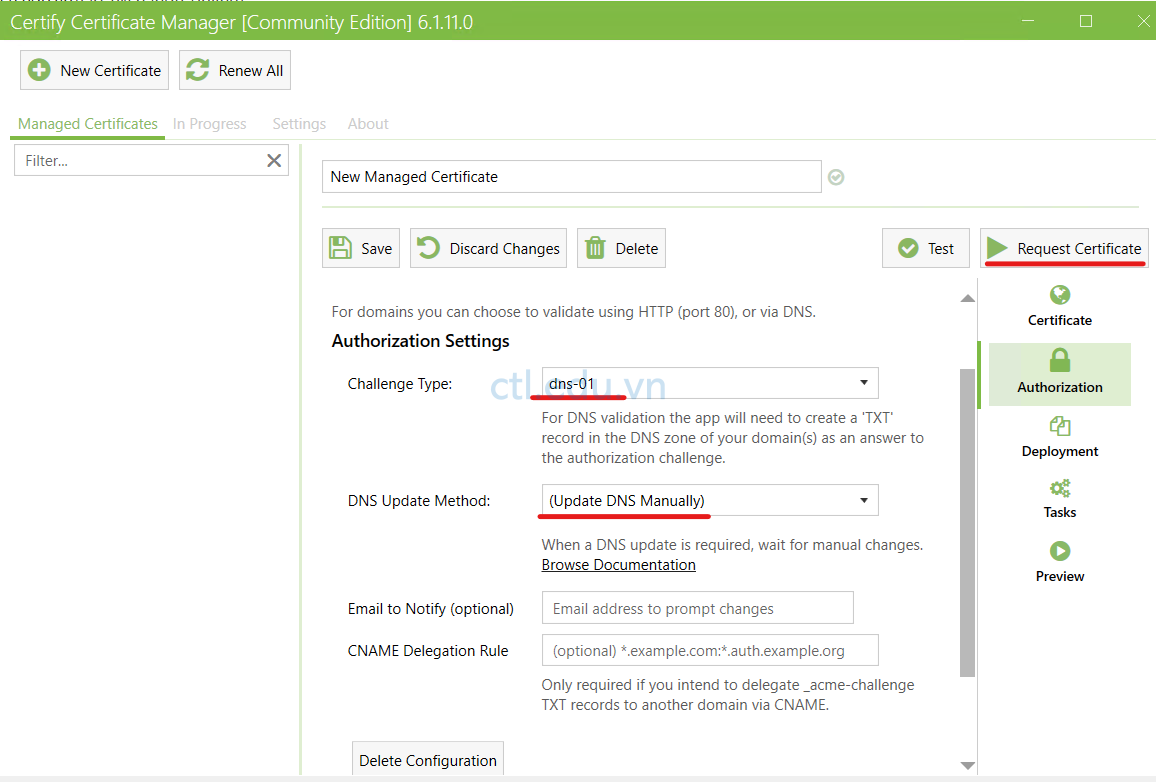Expand the DNS Update Method dropdown
Viewport: 1156px width, 782px height.
pyautogui.click(x=862, y=500)
